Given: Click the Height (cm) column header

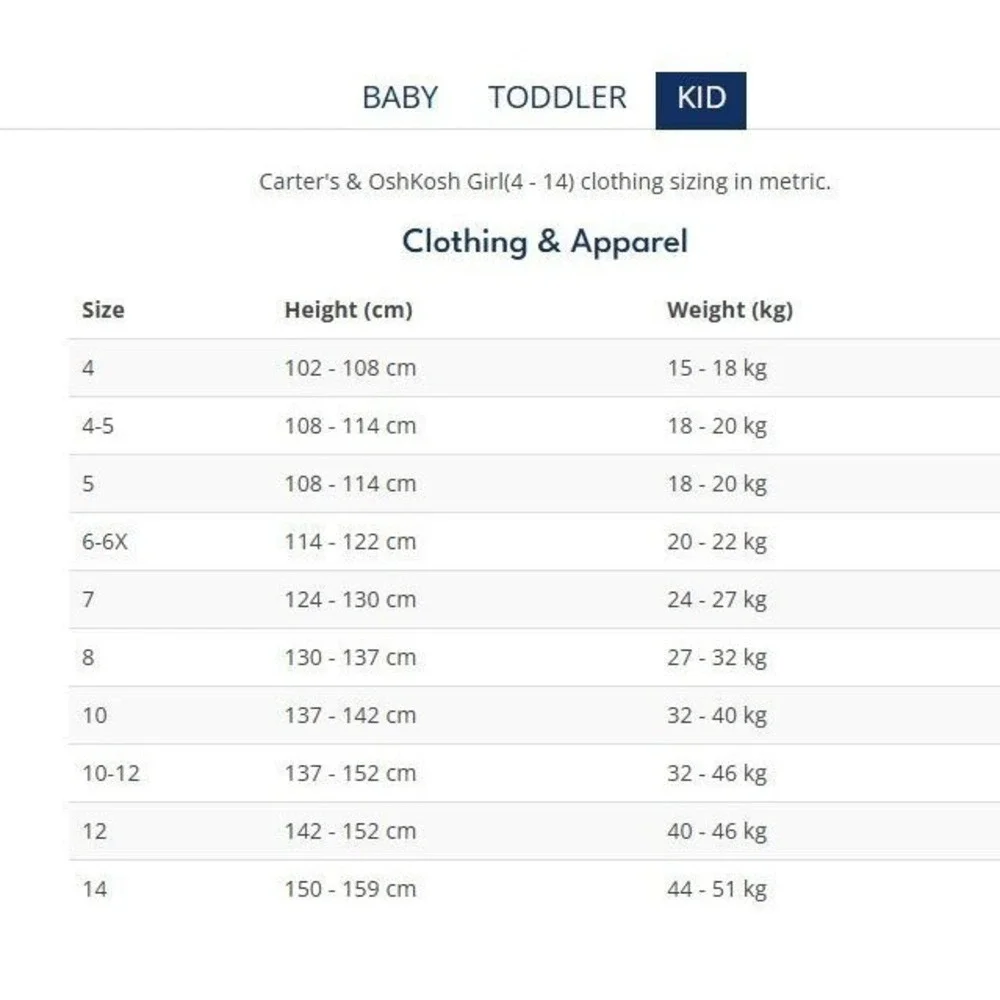Looking at the screenshot, I should point(349,310).
